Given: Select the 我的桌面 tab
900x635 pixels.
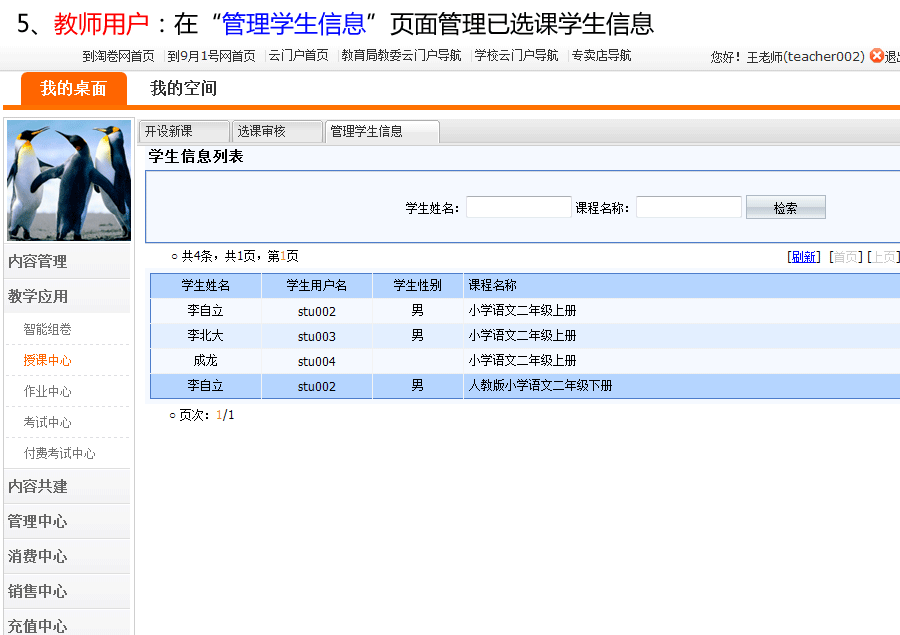Looking at the screenshot, I should [73, 88].
